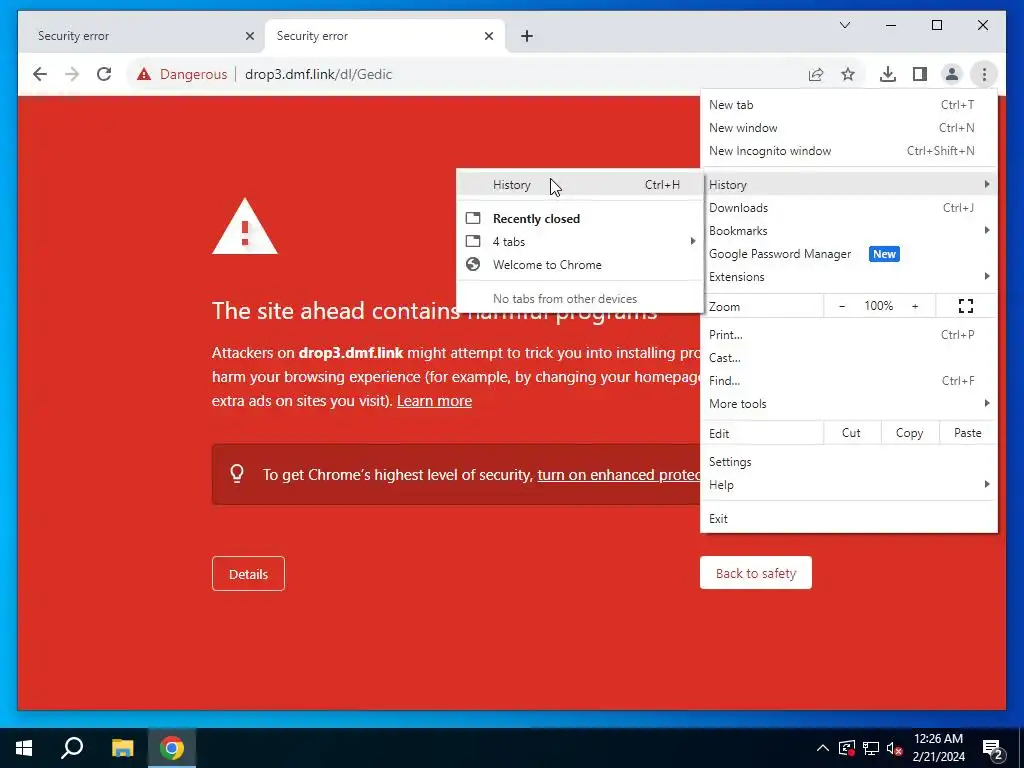Open a New Incognito window
This screenshot has height=768, width=1024.
click(848, 150)
